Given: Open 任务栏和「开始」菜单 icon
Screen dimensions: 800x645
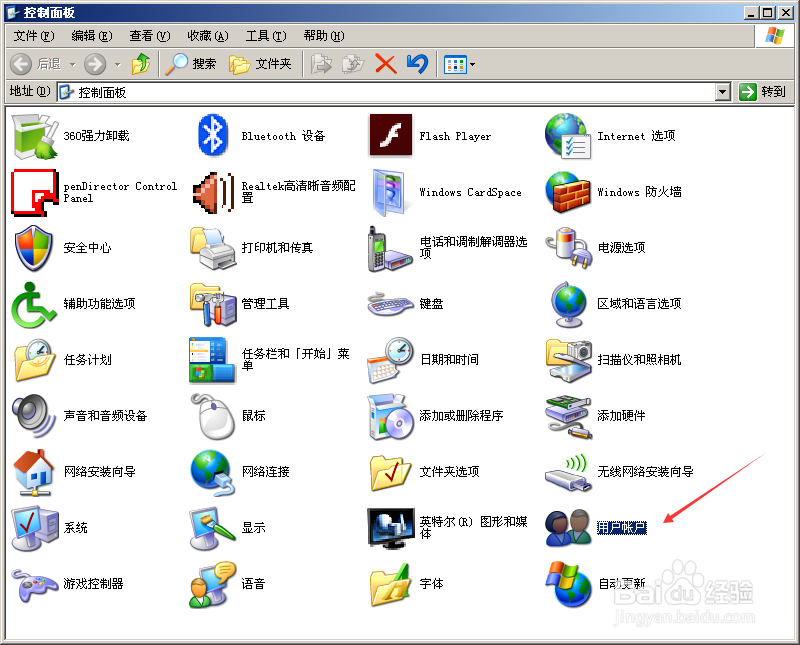Looking at the screenshot, I should click(212, 360).
